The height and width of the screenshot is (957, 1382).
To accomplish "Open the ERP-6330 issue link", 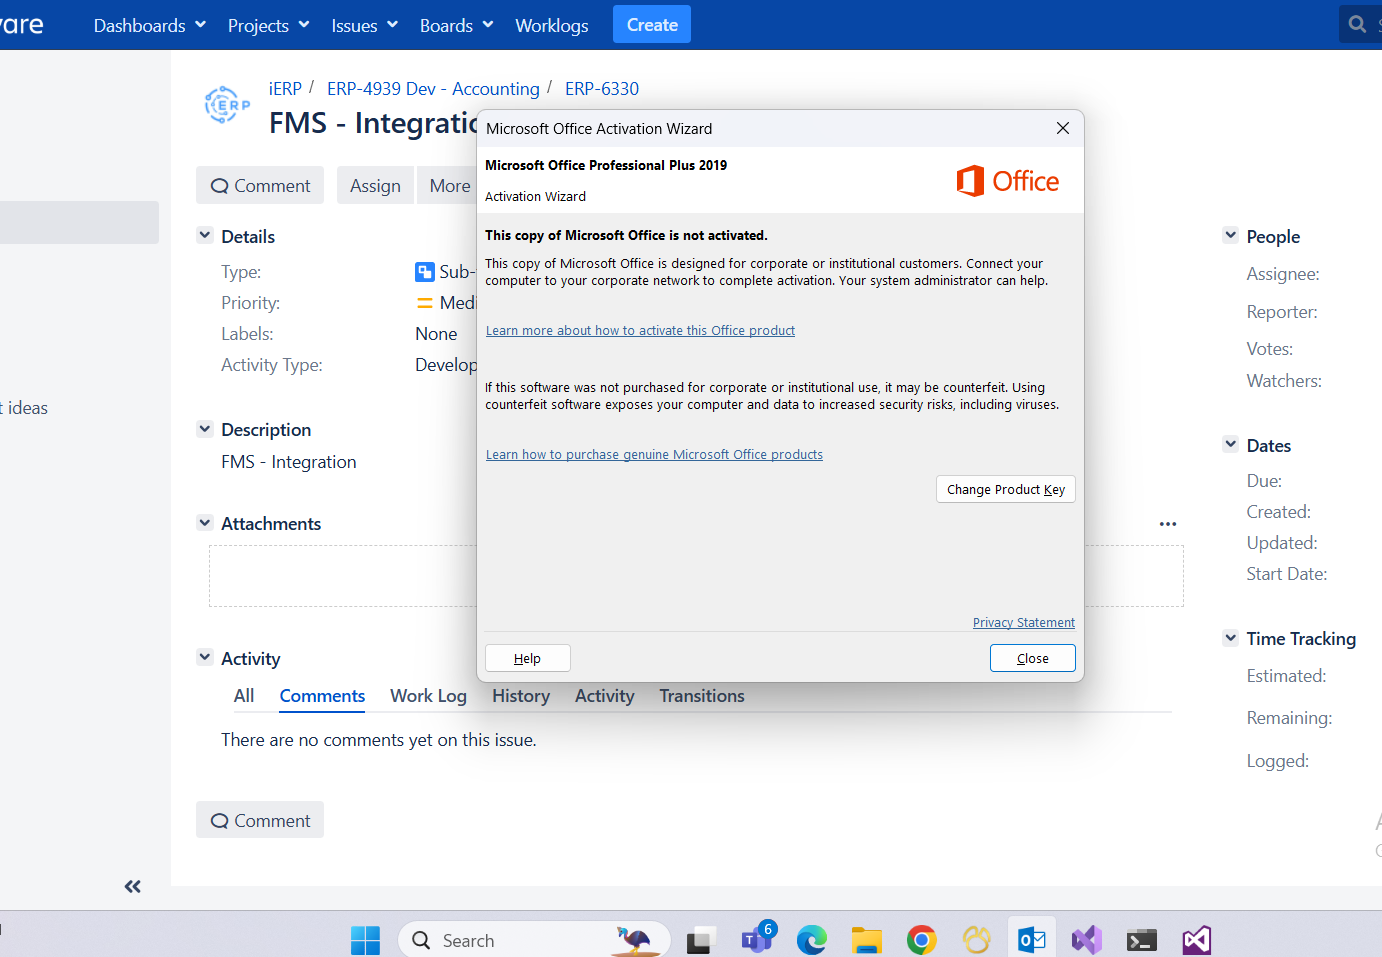I will [x=602, y=89].
